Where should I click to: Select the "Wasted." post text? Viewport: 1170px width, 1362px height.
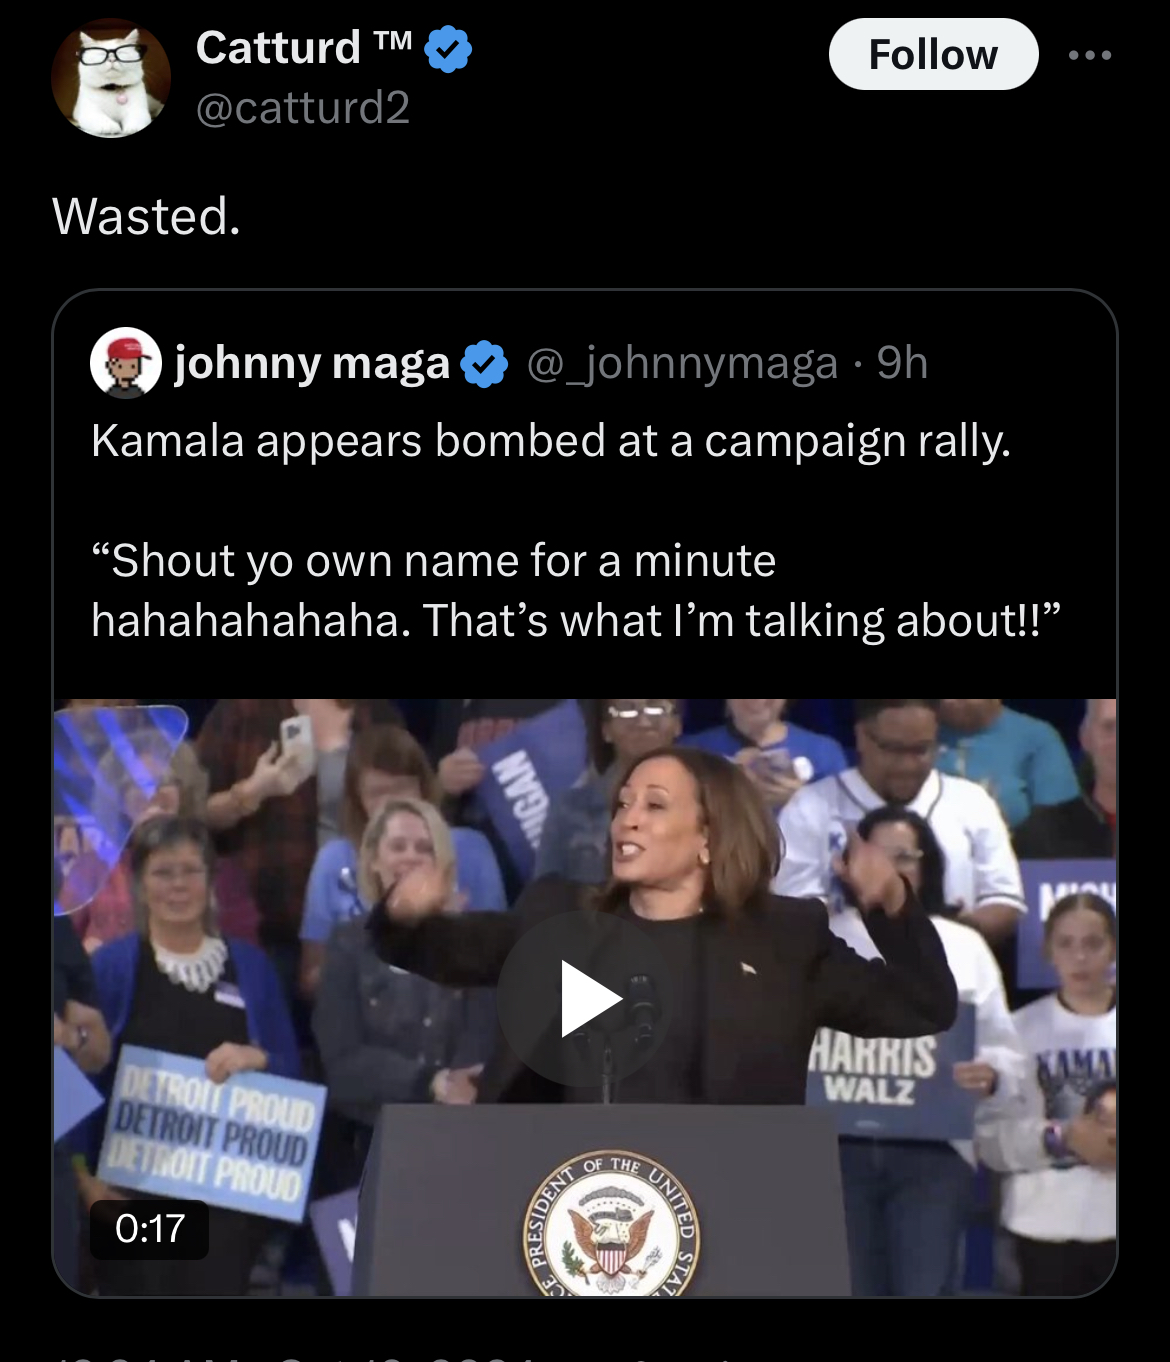click(147, 216)
